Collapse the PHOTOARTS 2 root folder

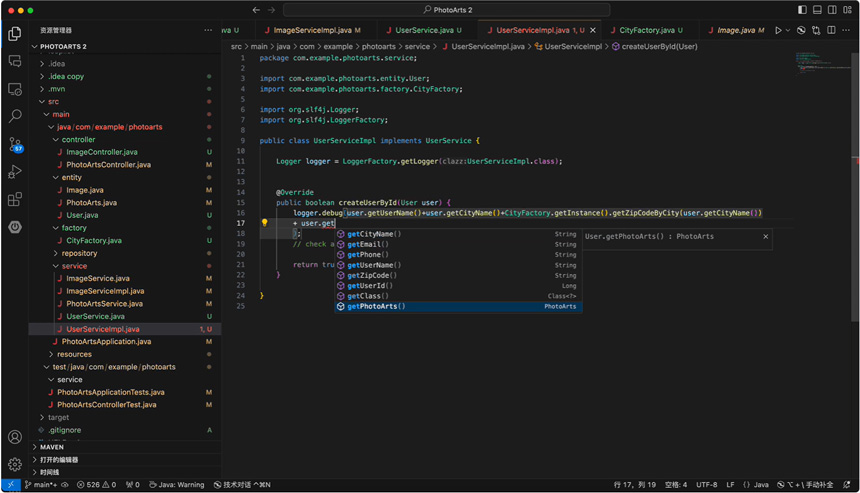coord(126,47)
